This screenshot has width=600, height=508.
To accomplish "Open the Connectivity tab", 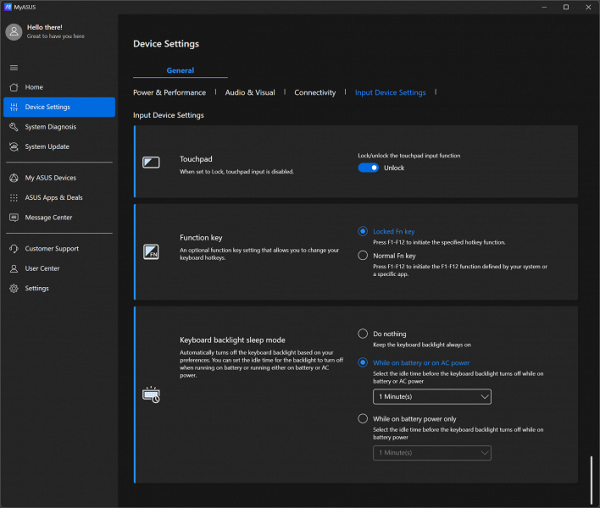I will [315, 93].
